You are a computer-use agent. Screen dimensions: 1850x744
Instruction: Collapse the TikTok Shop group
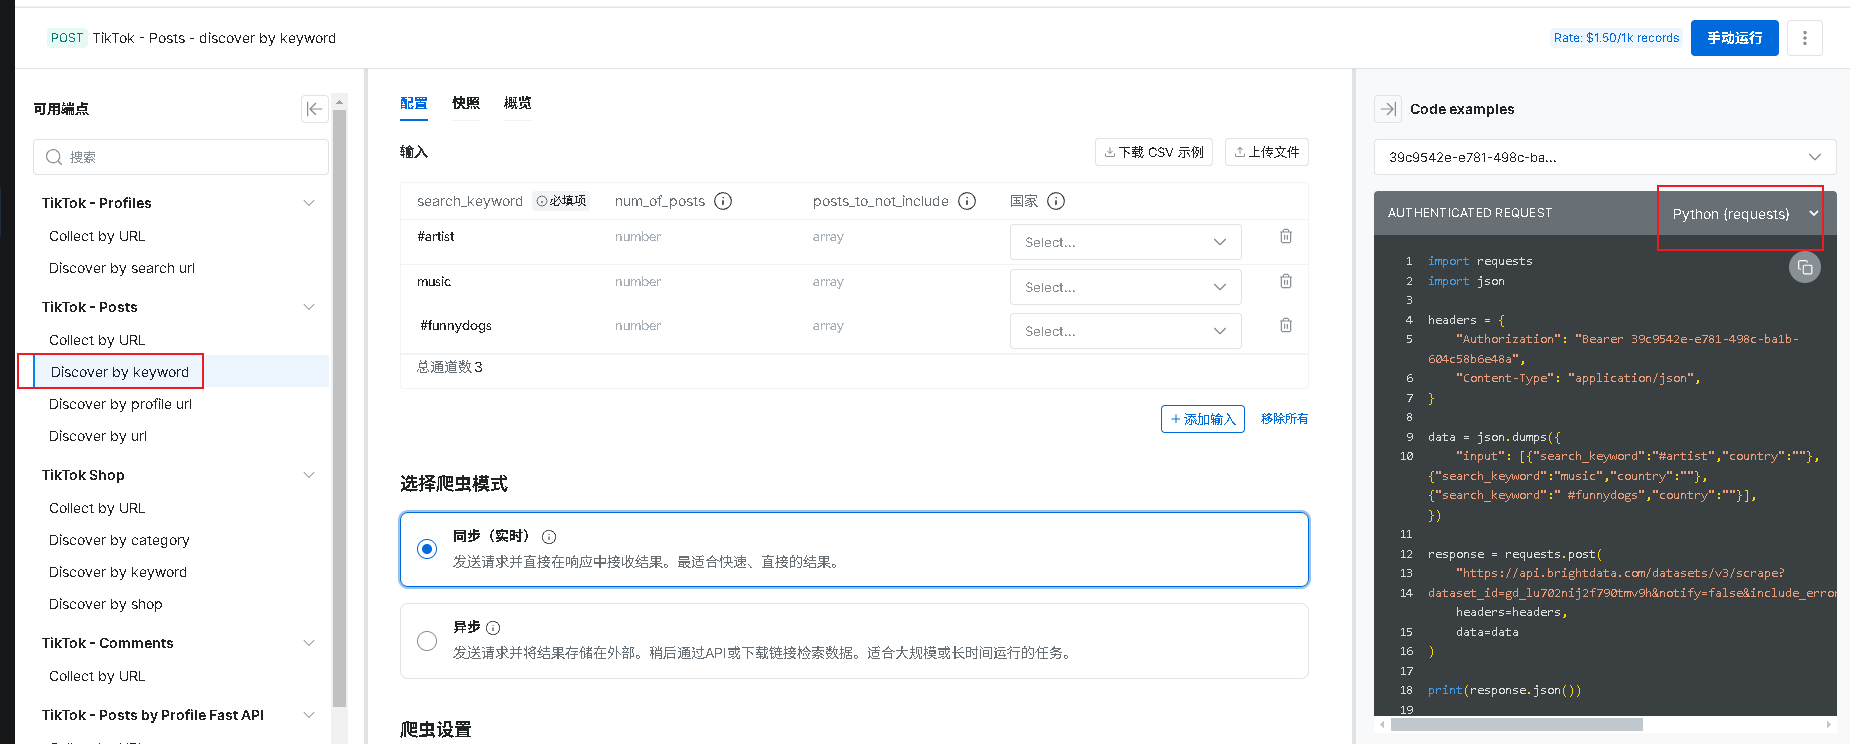click(309, 475)
